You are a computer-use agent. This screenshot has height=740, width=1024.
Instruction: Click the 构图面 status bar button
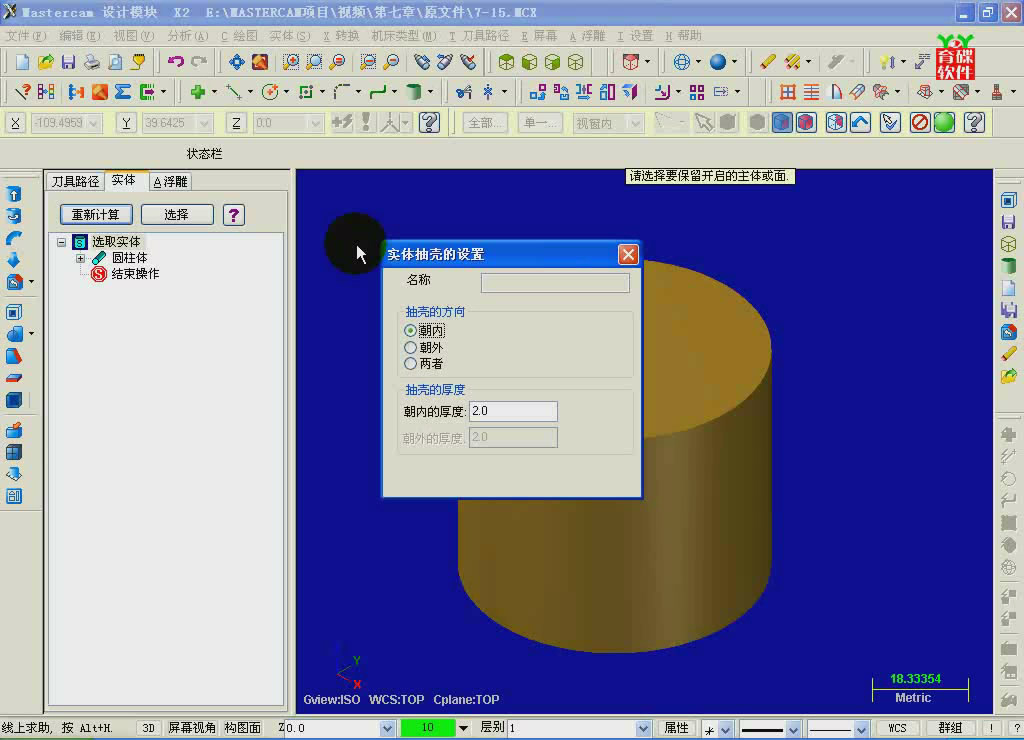(x=243, y=728)
